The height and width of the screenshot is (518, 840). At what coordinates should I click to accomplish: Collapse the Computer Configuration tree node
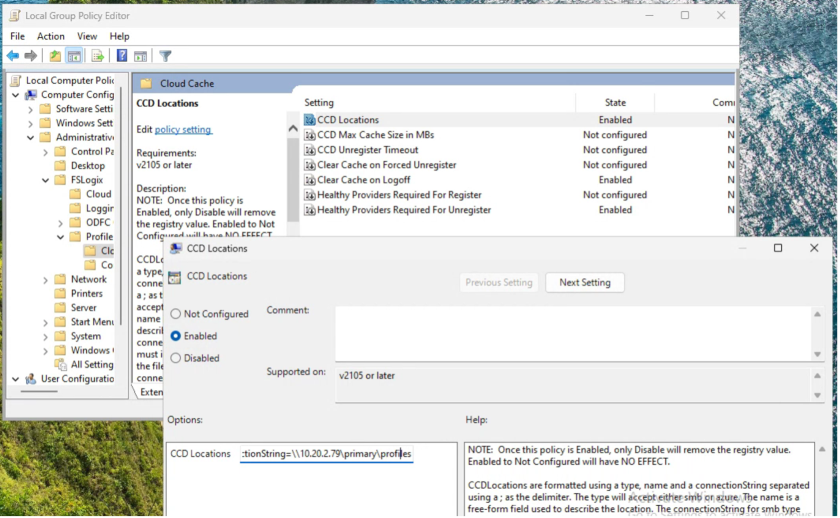pos(16,95)
